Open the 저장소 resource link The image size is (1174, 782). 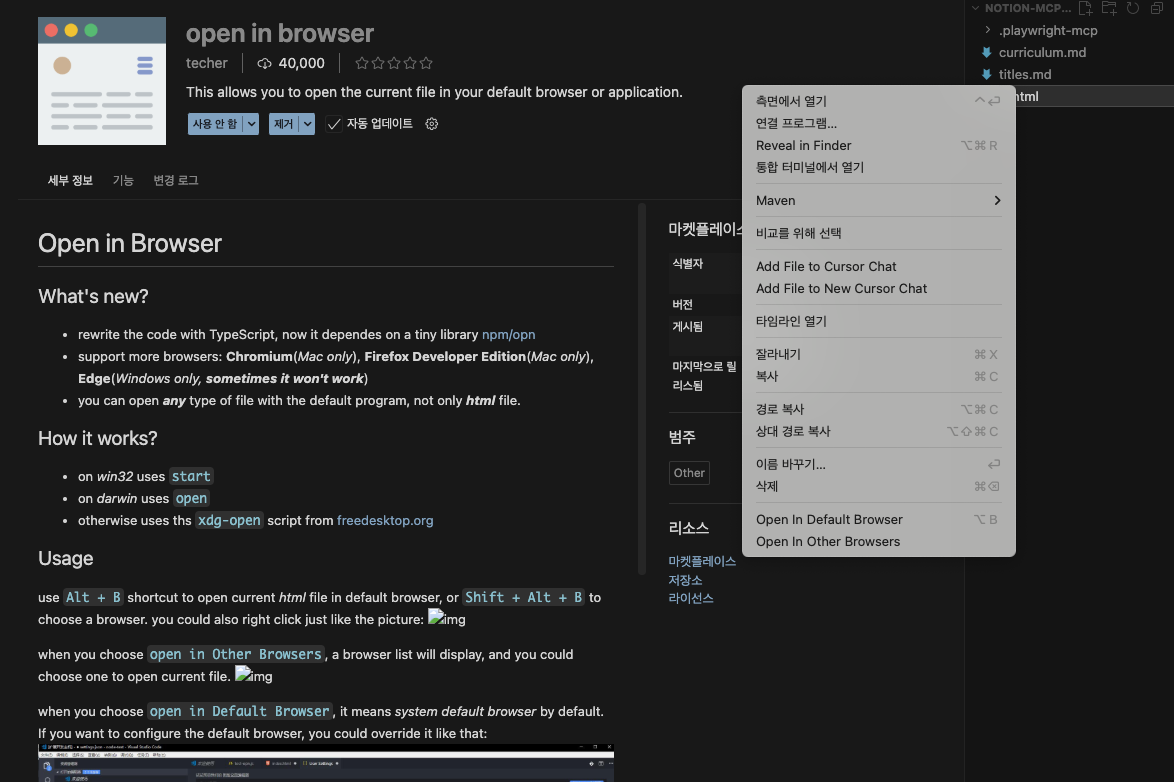pyautogui.click(x=685, y=580)
